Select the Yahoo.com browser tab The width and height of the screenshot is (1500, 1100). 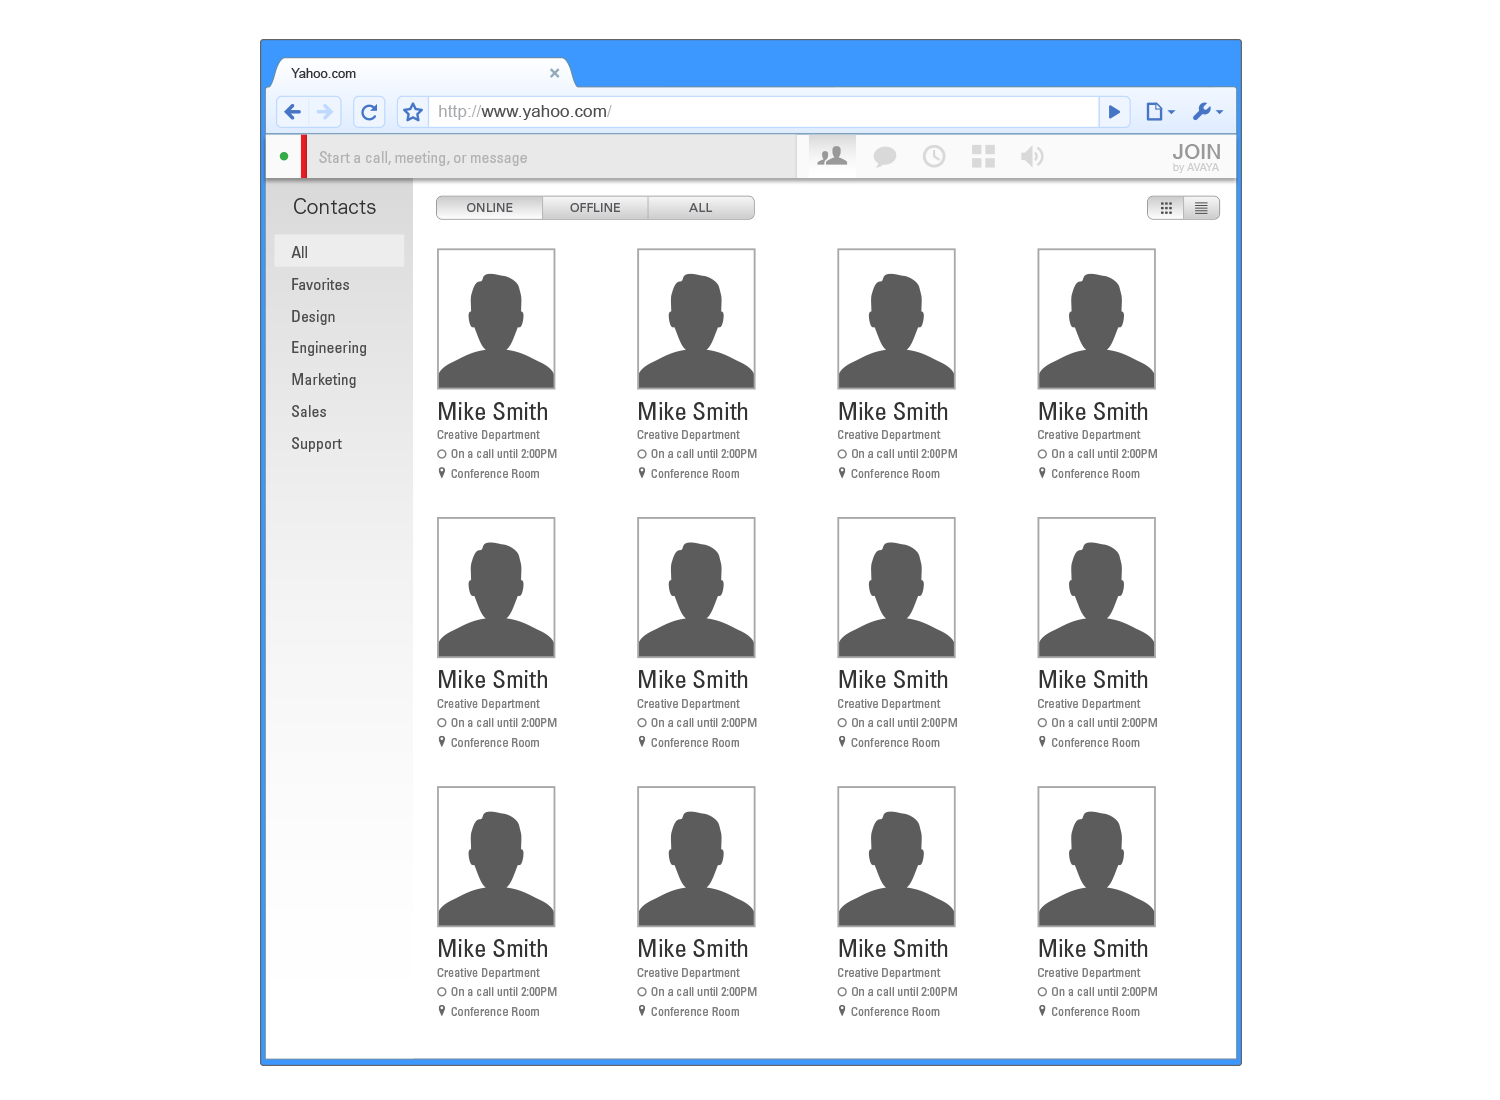(420, 73)
